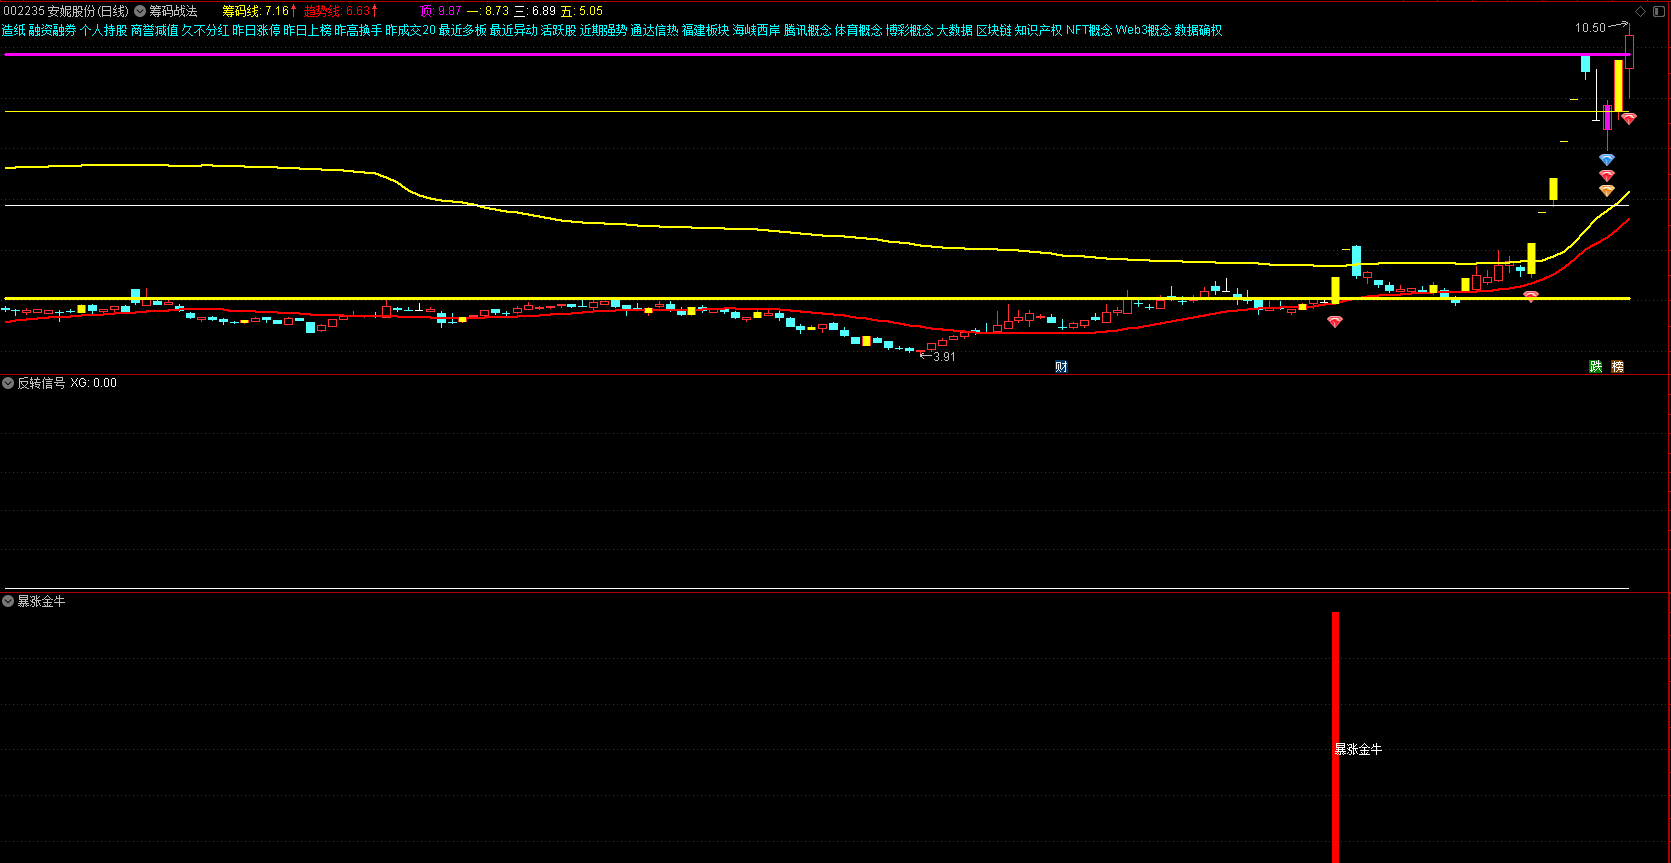This screenshot has height=863, width=1671.
Task: Expand the 反转信号 indicator panel arrow
Action: 8,383
